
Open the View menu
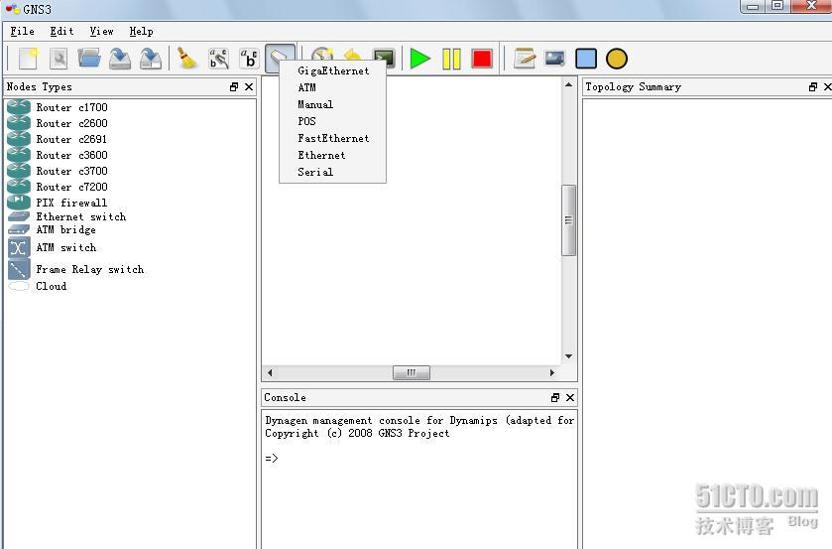click(x=101, y=31)
